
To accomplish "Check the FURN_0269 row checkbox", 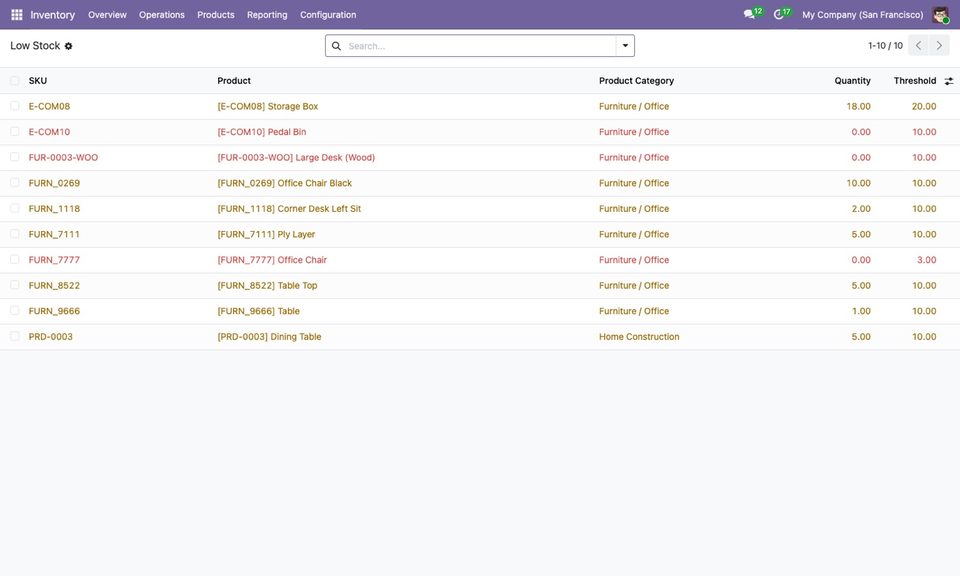I will coord(15,183).
